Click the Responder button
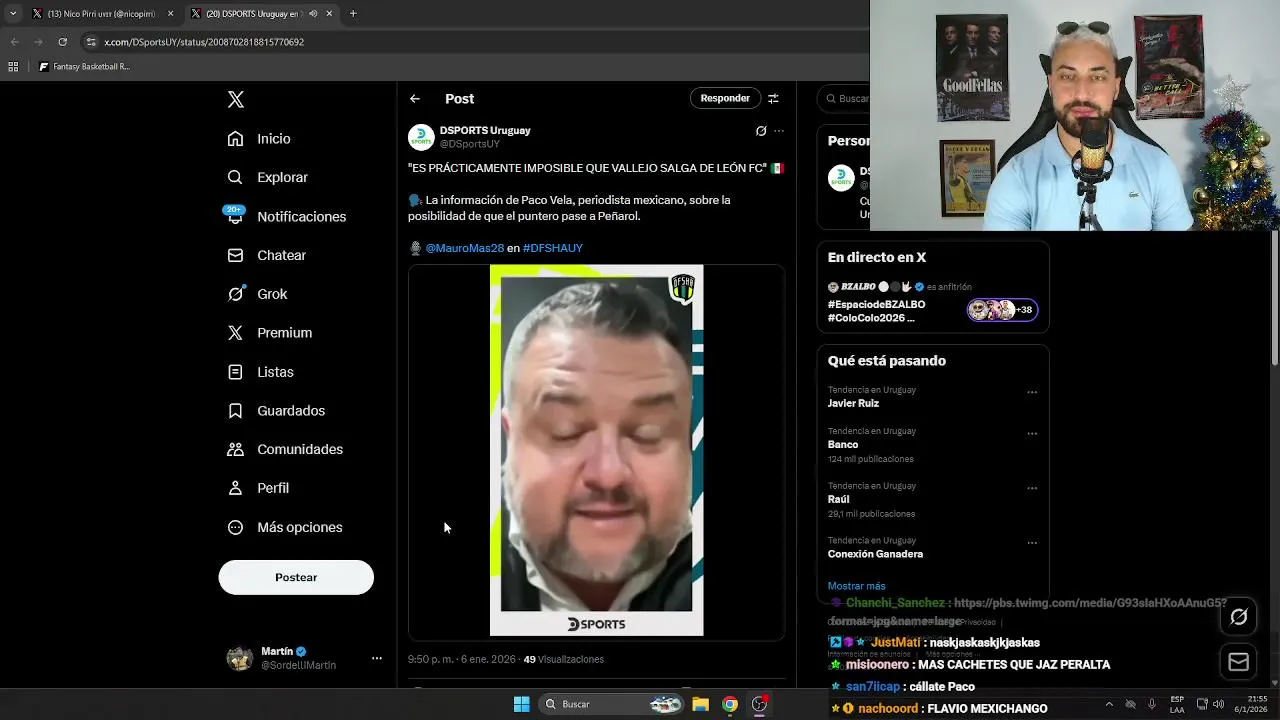Image resolution: width=1280 pixels, height=720 pixels. point(725,98)
